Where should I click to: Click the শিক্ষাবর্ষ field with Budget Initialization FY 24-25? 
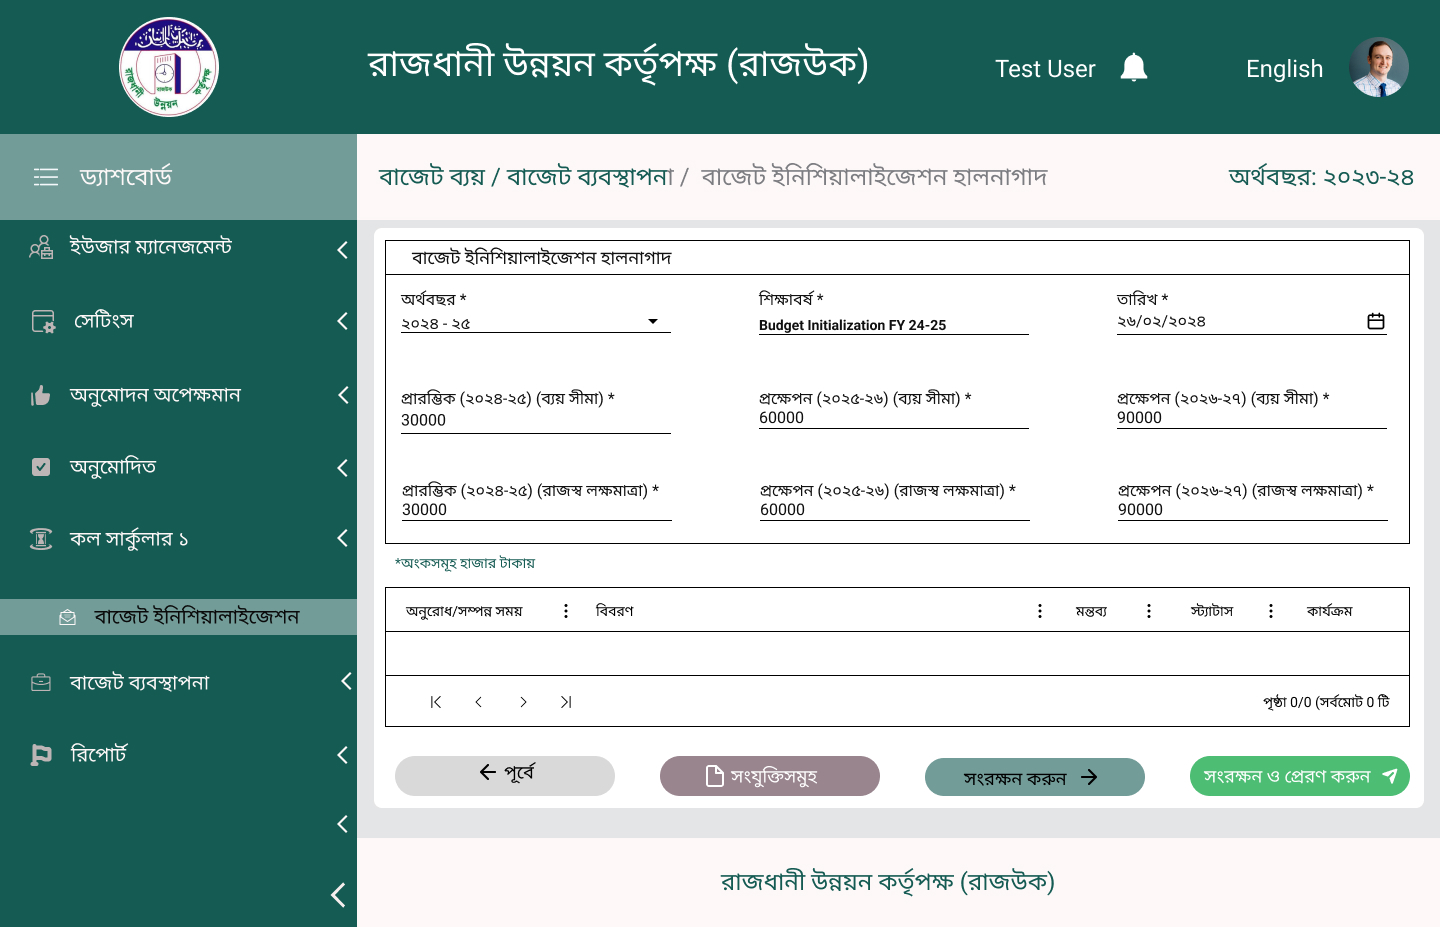[x=893, y=325]
